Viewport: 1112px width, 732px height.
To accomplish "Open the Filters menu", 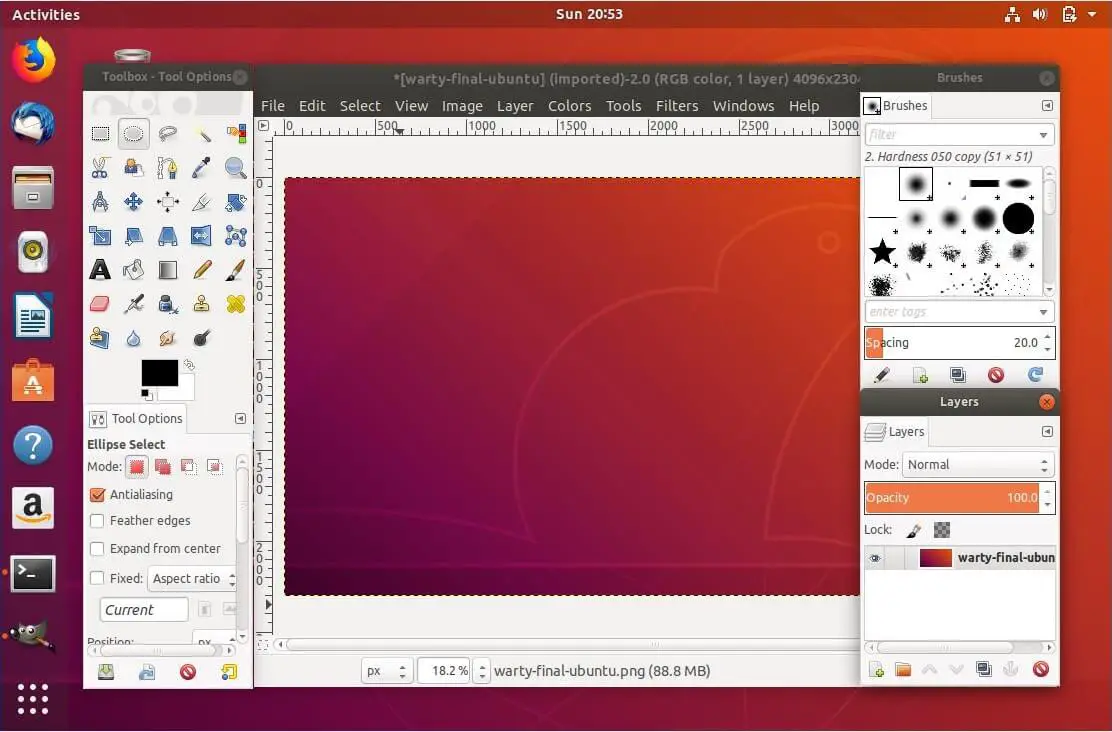I will [677, 106].
